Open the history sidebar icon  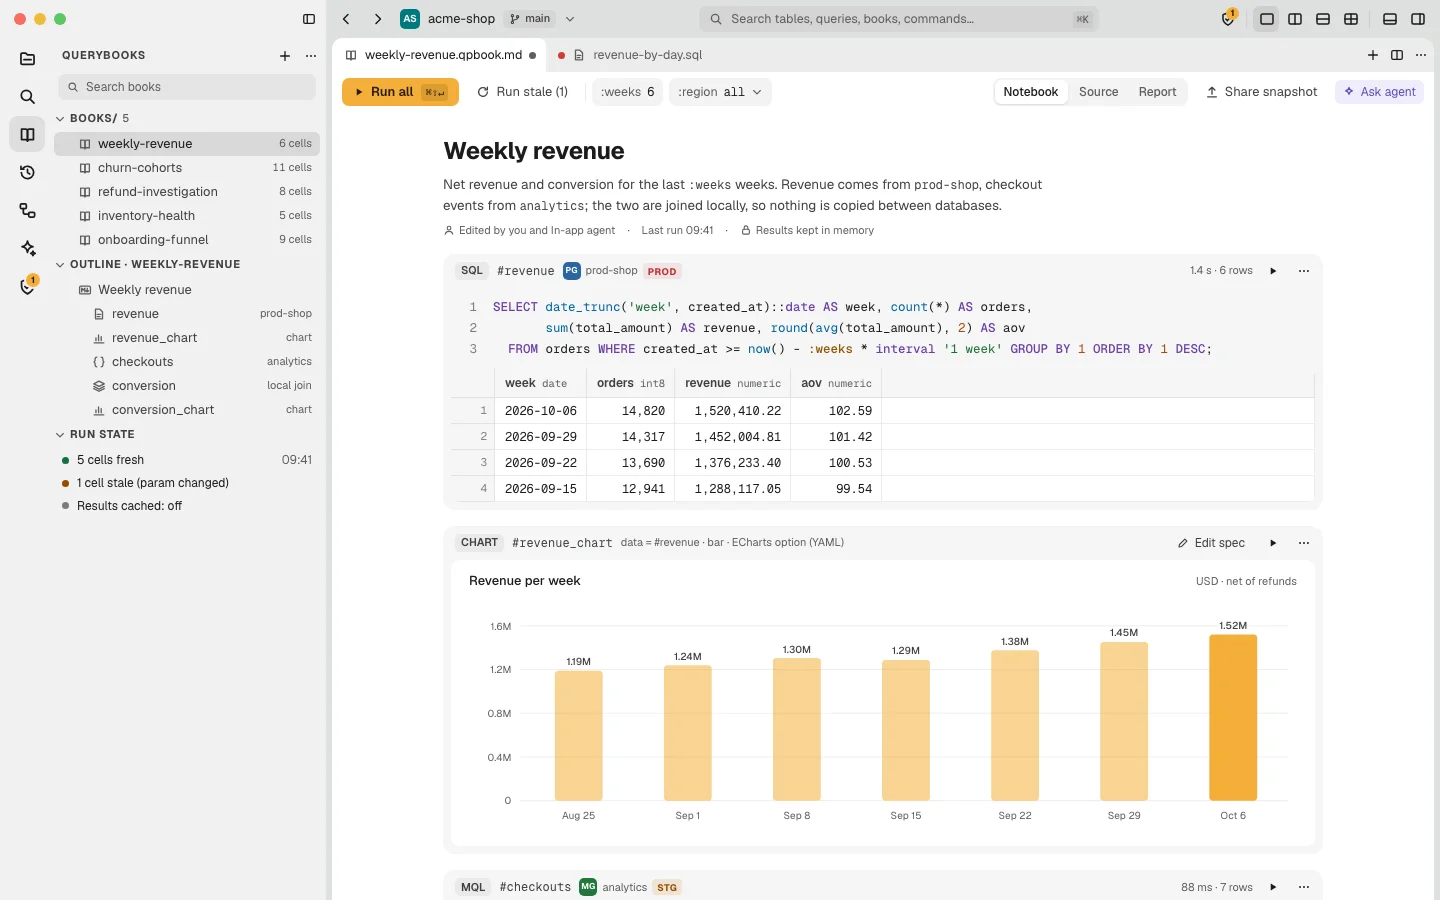28,173
